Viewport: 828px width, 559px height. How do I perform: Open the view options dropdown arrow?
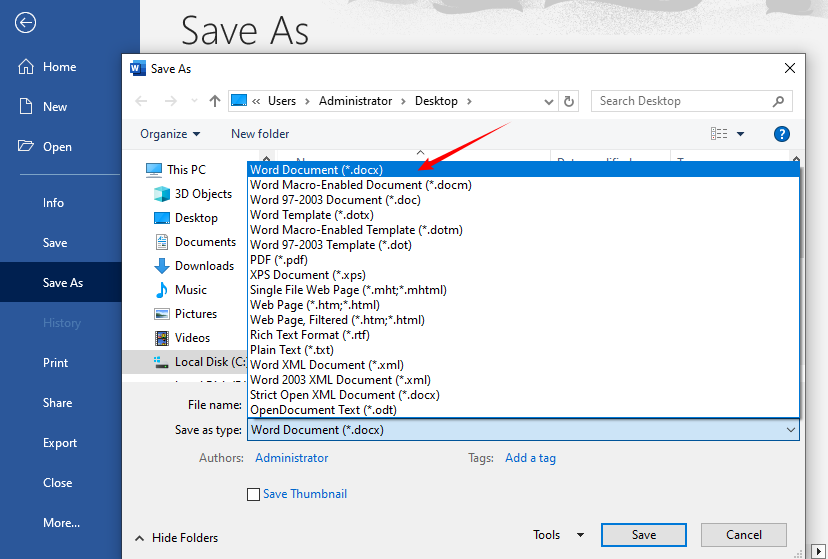click(740, 134)
